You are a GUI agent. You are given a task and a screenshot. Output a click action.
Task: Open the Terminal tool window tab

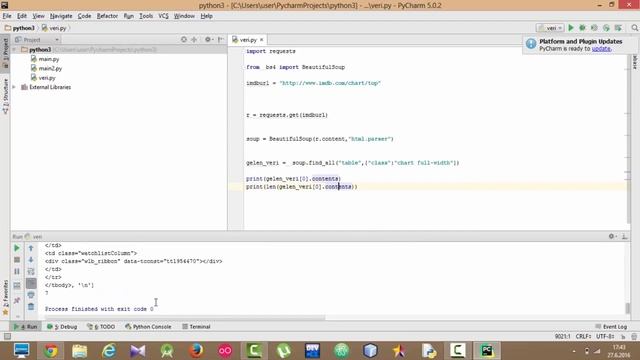pos(196,327)
